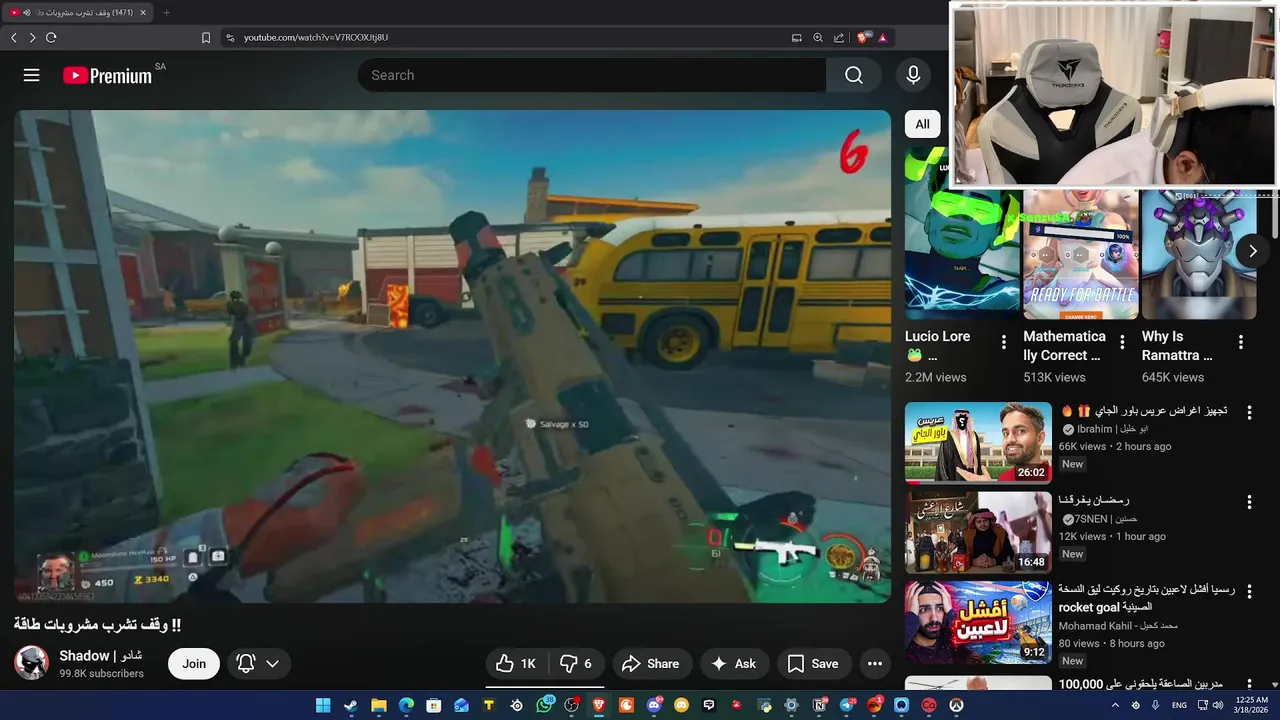
Task: Open Microsoft Edge from the taskbar
Action: 406,705
